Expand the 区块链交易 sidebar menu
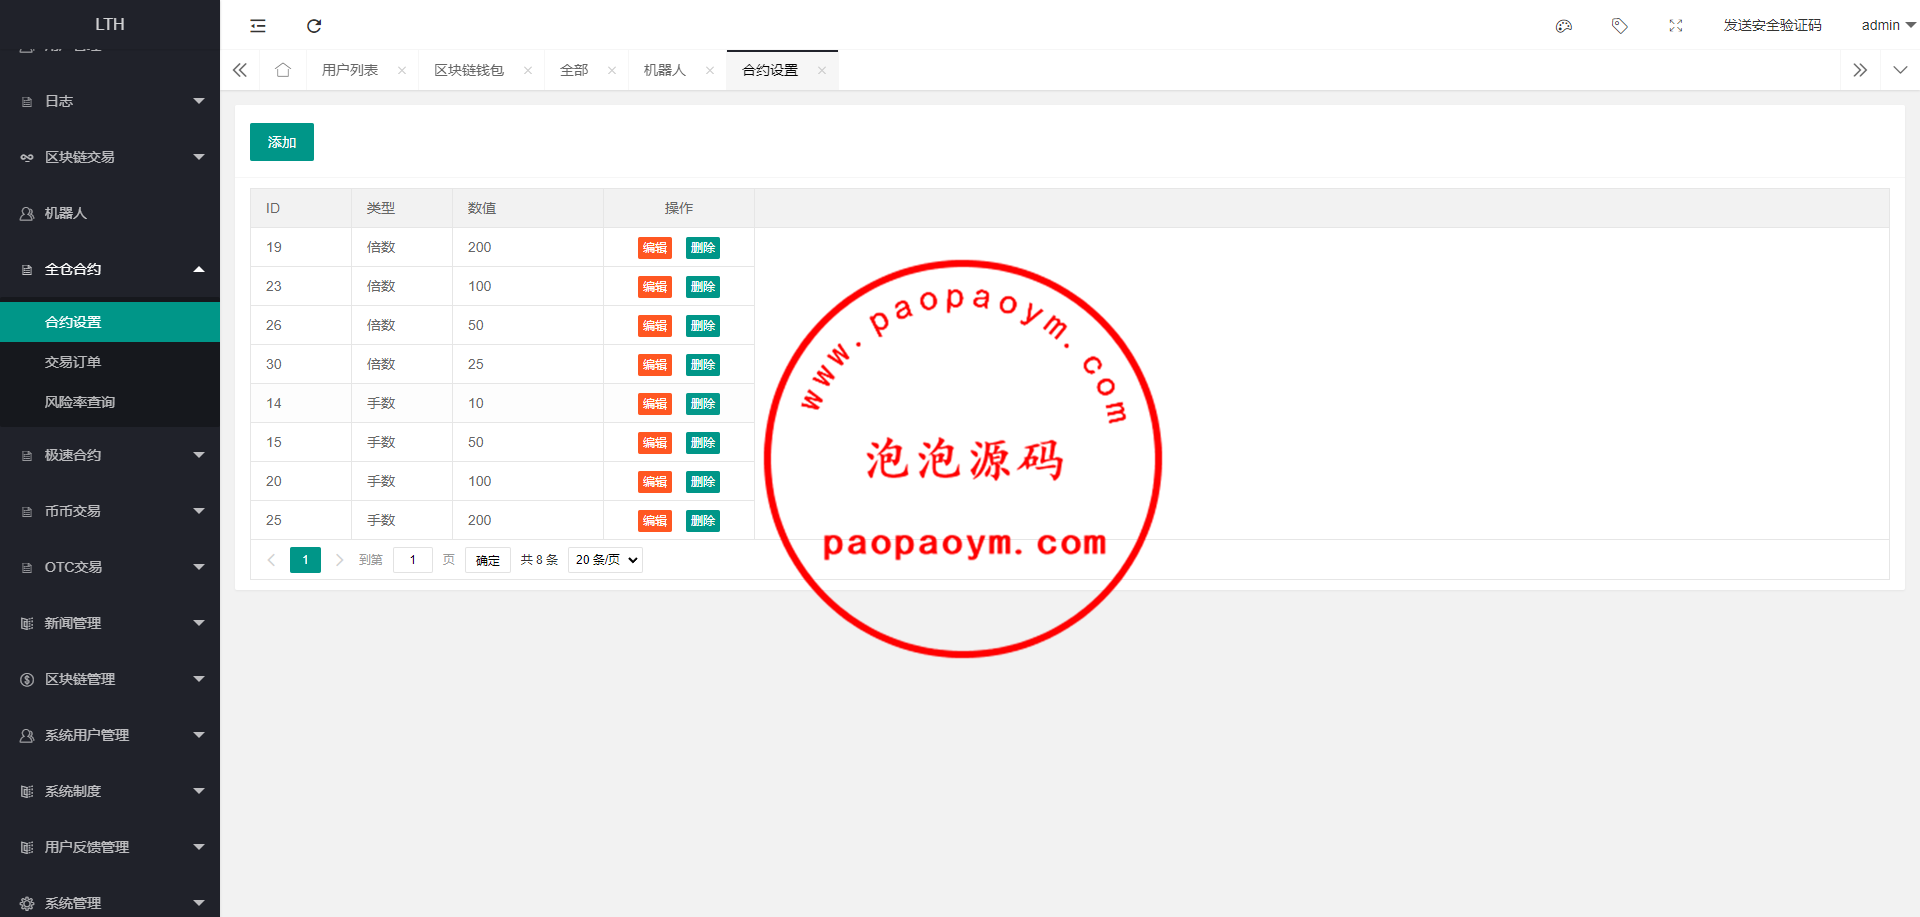1920x917 pixels. [110, 157]
